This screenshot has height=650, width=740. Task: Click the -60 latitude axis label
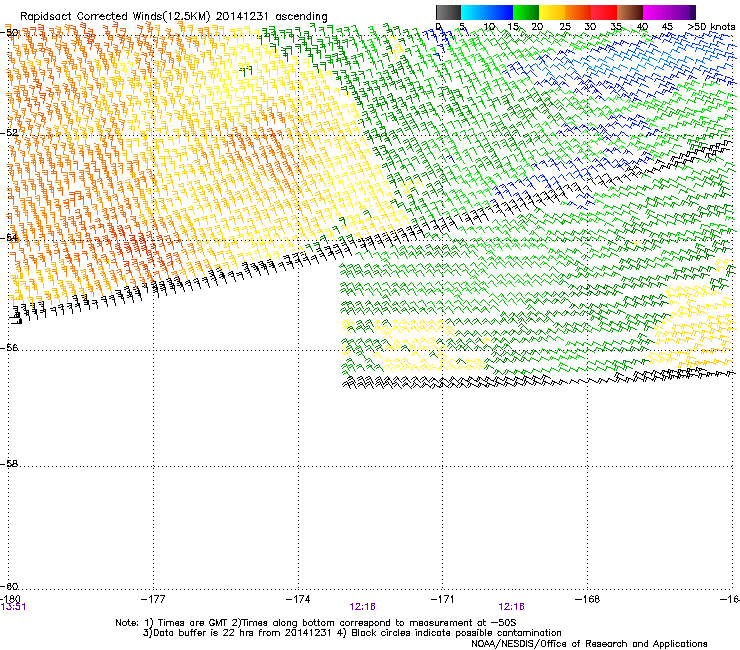(x=9, y=587)
